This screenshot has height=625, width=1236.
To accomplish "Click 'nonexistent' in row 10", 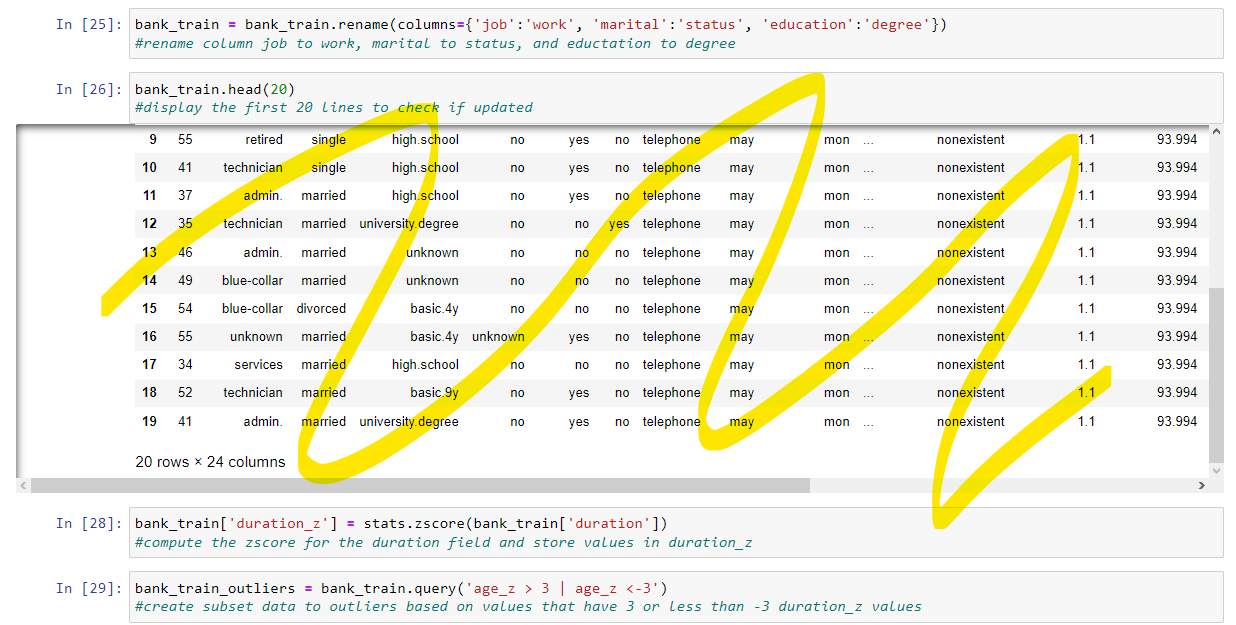I will 971,168.
